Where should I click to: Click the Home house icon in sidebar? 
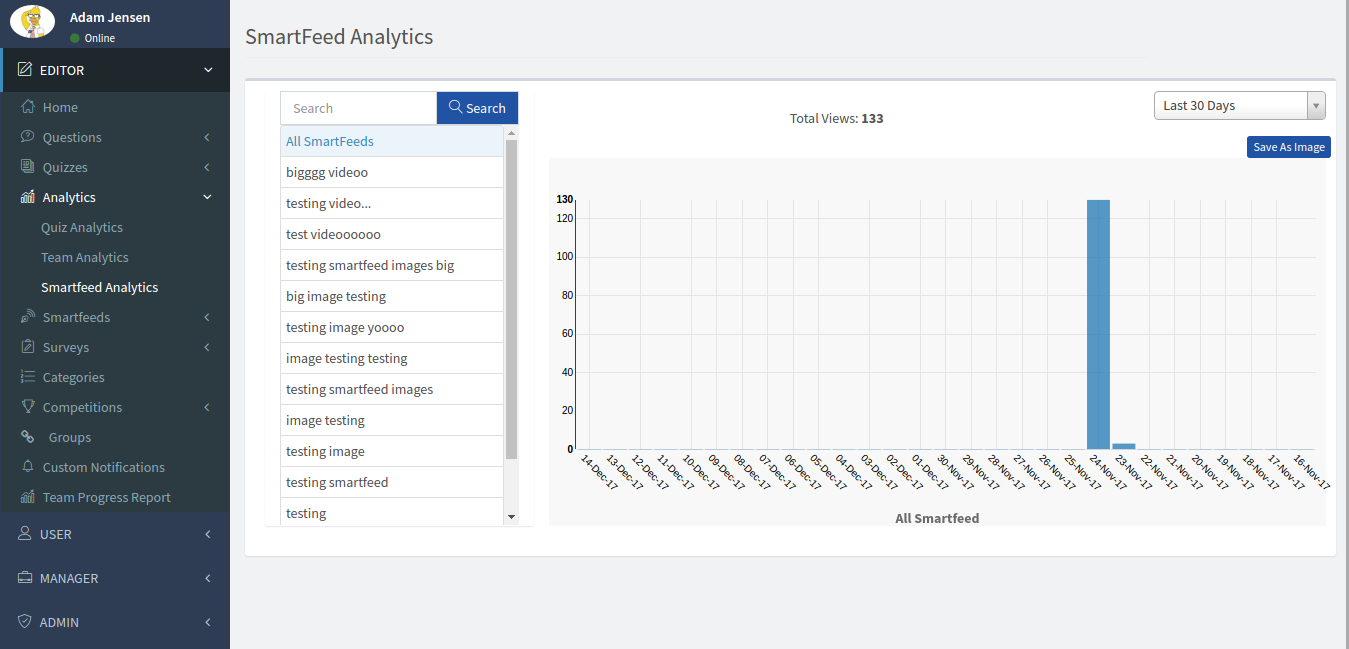pyautogui.click(x=28, y=107)
